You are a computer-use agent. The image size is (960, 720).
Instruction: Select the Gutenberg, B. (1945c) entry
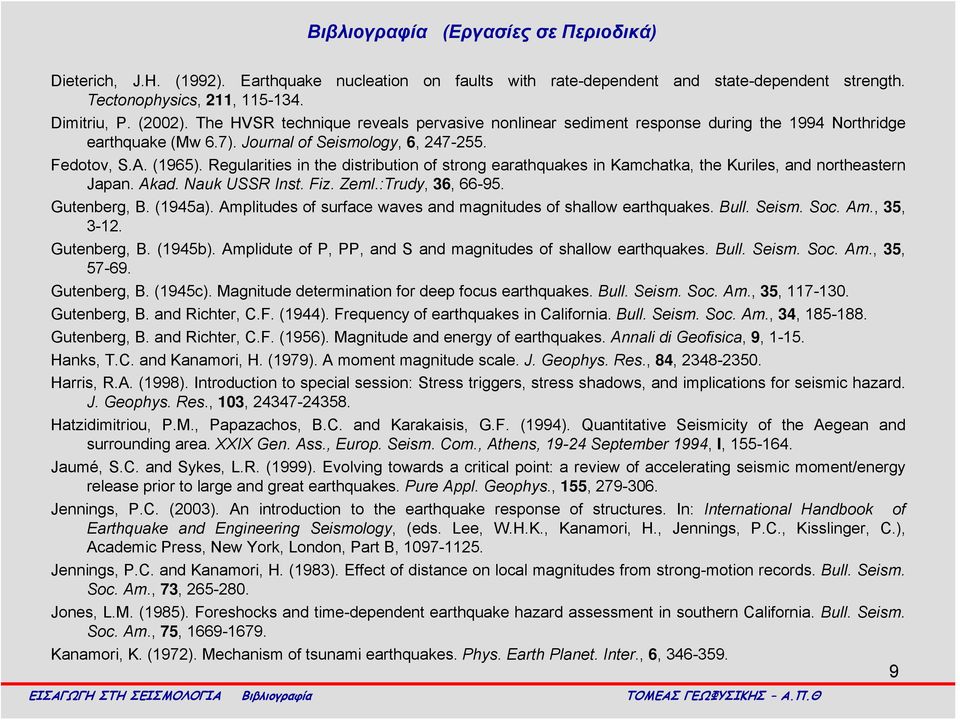(x=450, y=291)
